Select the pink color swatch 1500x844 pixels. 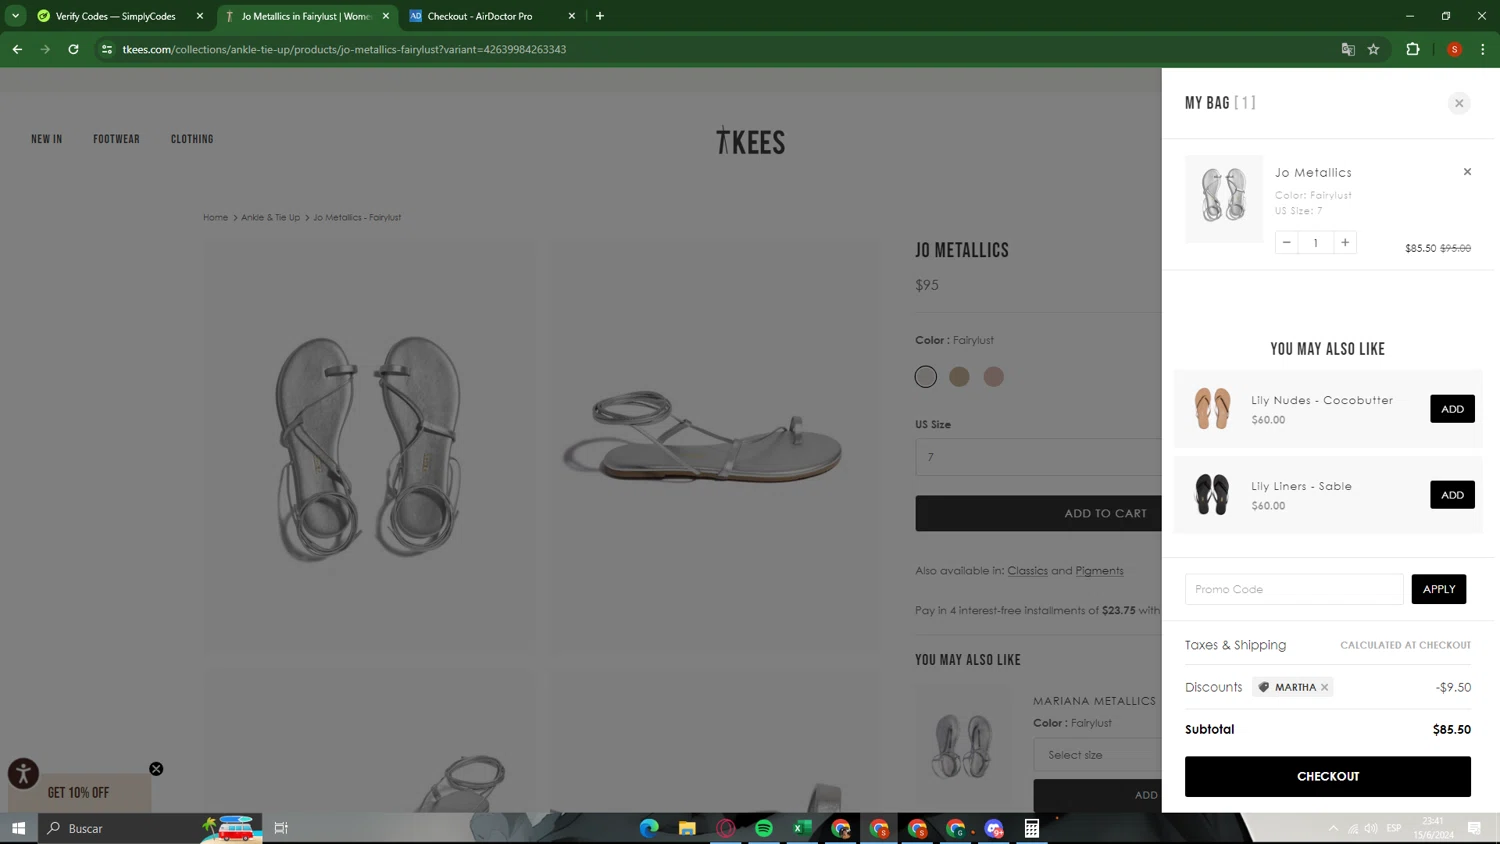pyautogui.click(x=993, y=376)
